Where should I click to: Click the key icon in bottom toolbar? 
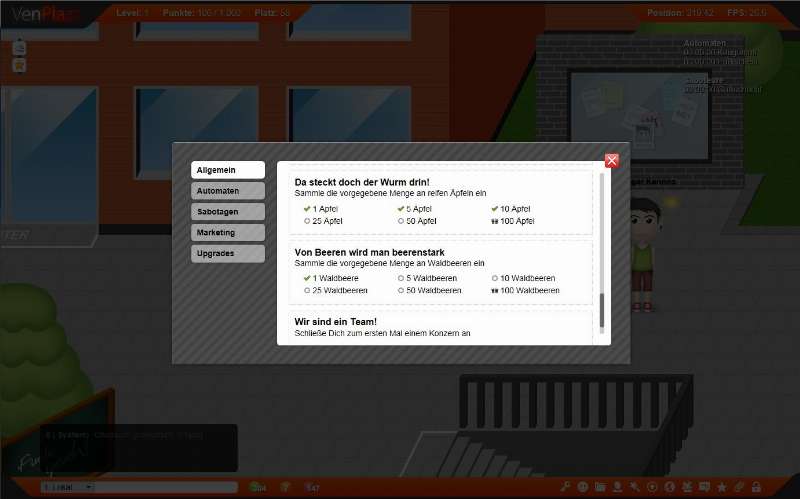565,487
